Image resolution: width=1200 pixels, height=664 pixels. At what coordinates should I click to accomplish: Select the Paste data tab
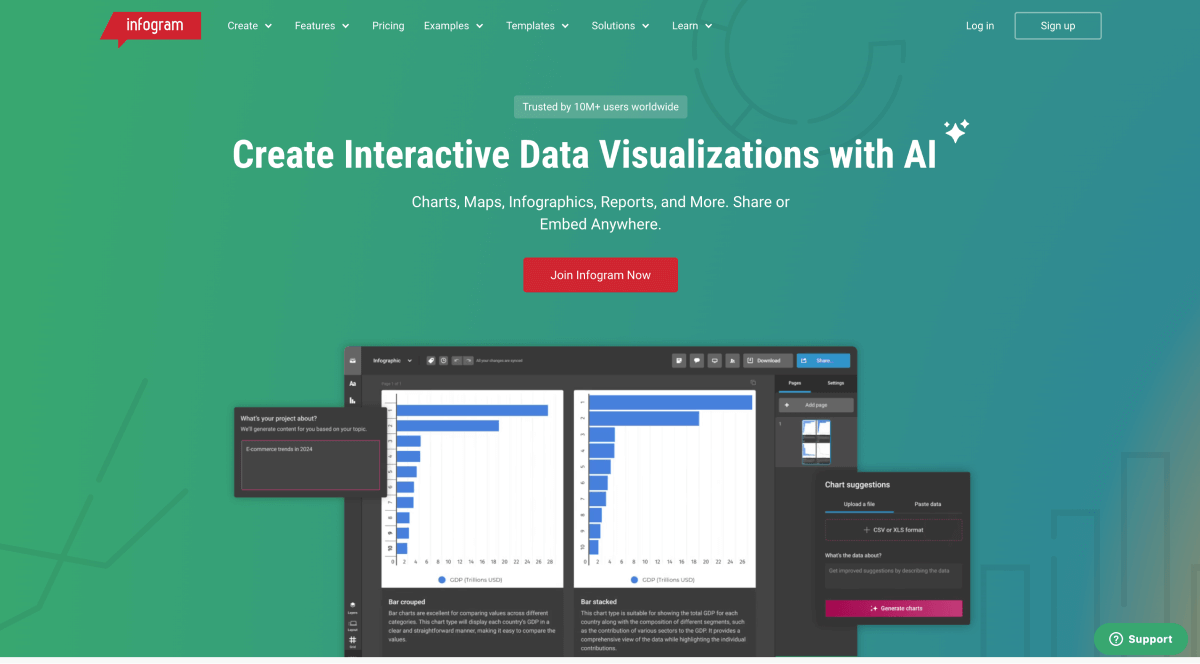coord(928,504)
